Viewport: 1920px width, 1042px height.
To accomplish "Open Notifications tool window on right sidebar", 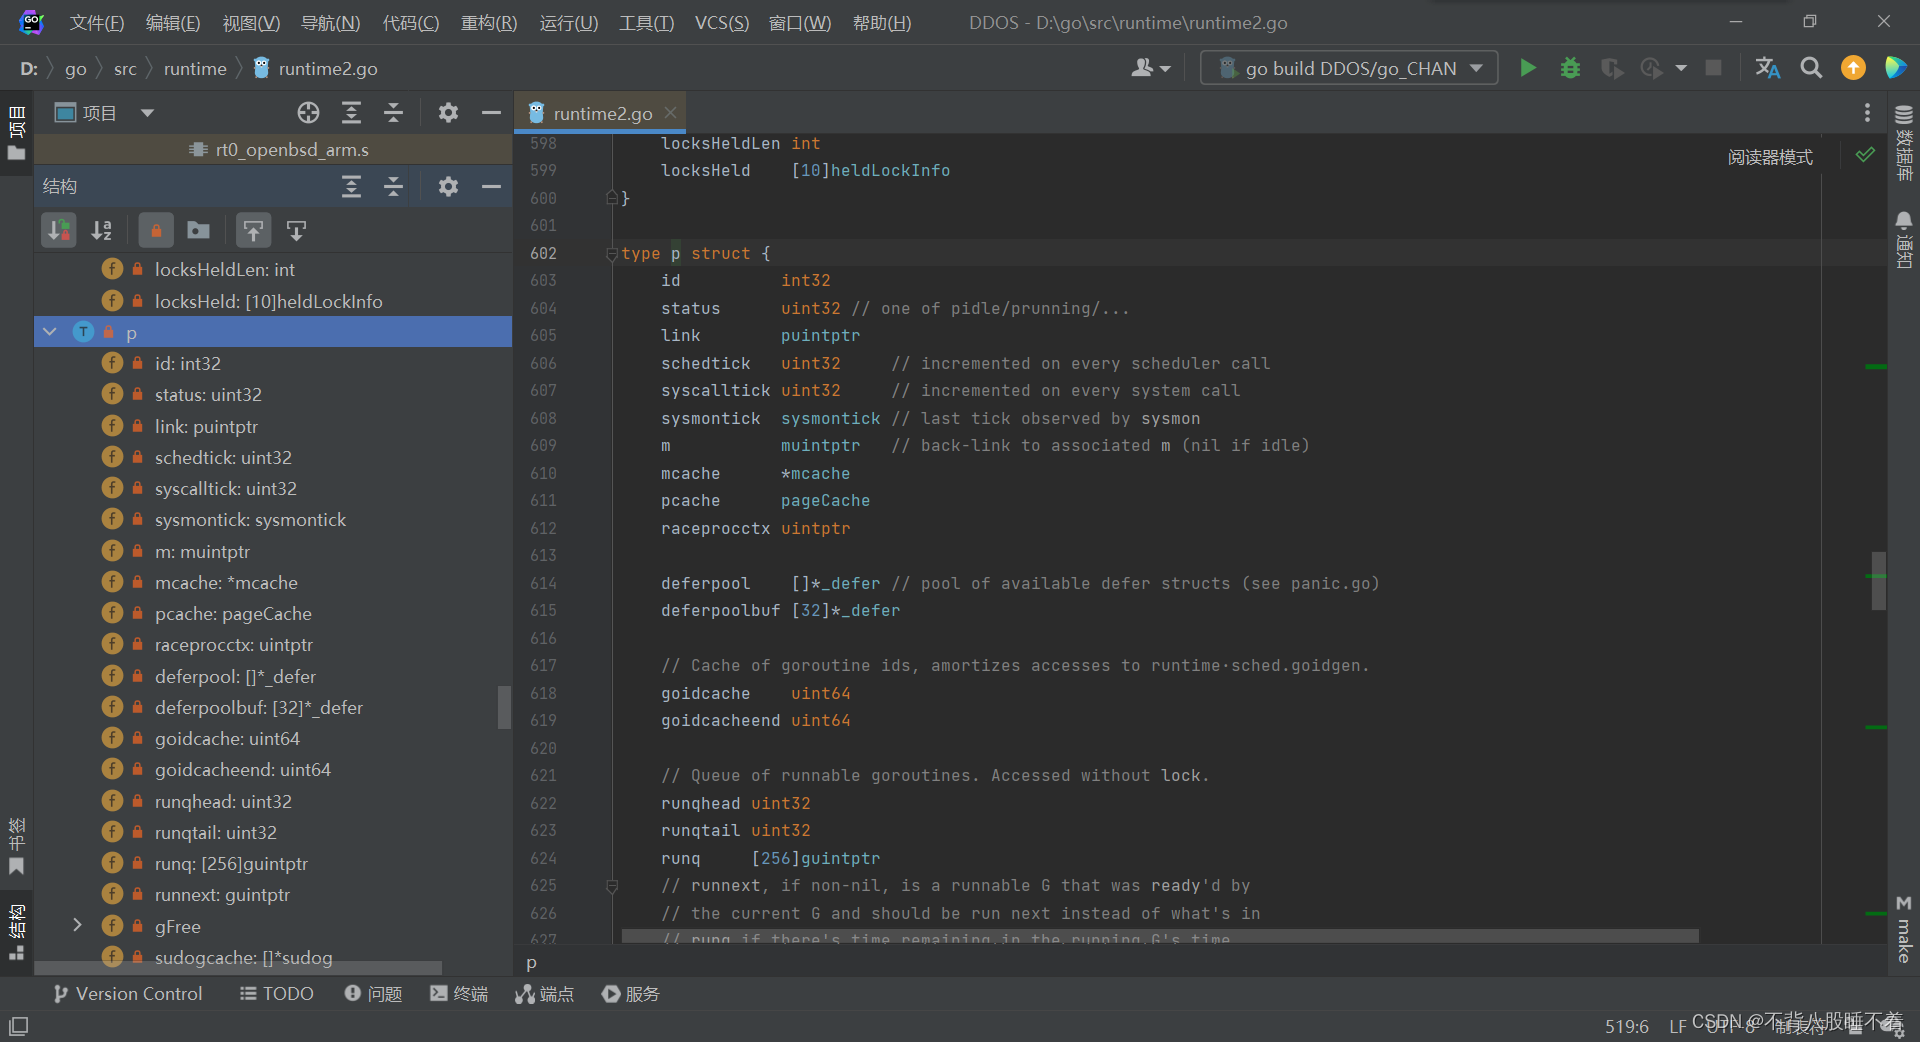I will 1904,239.
